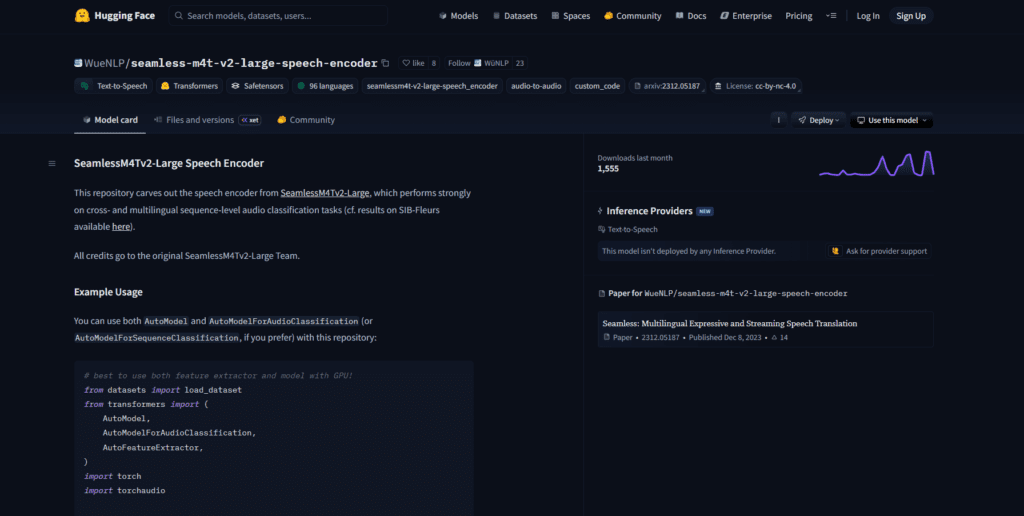Go to Community in top navigation
This screenshot has height=516, width=1024.
[632, 16]
